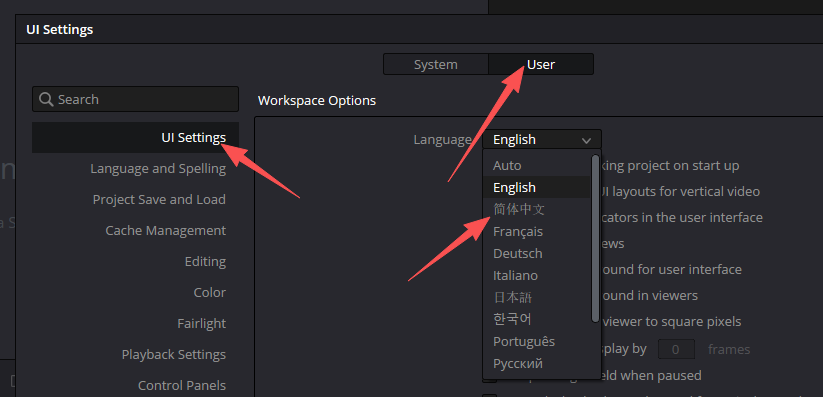This screenshot has height=397, width=823.
Task: Select 日本語 language option
Action: (x=537, y=298)
